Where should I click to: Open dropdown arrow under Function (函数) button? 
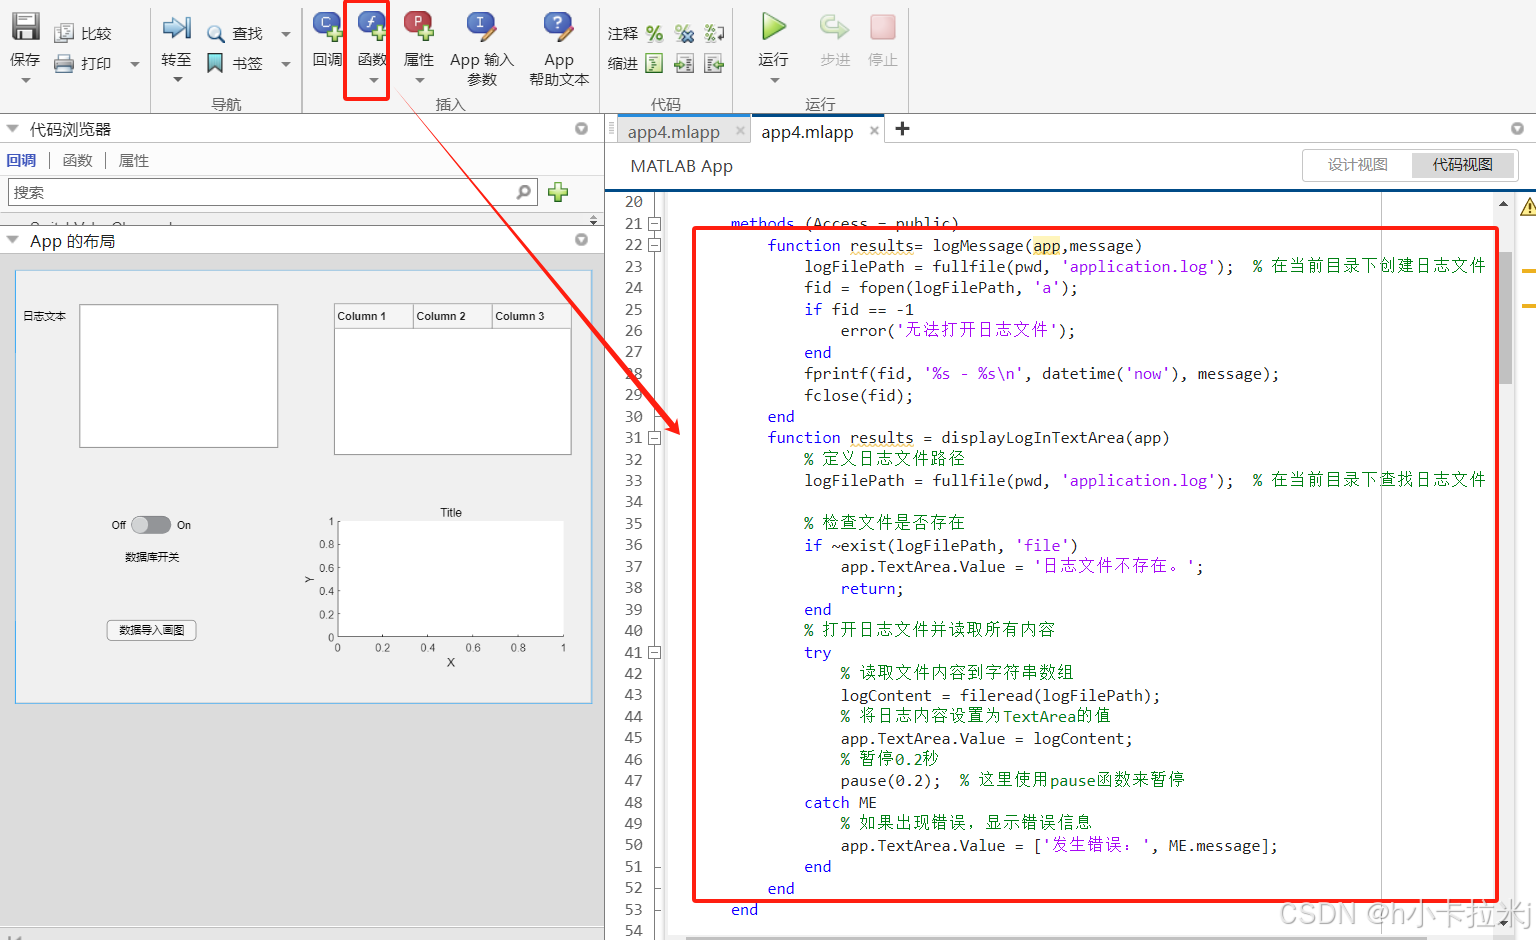tap(373, 81)
